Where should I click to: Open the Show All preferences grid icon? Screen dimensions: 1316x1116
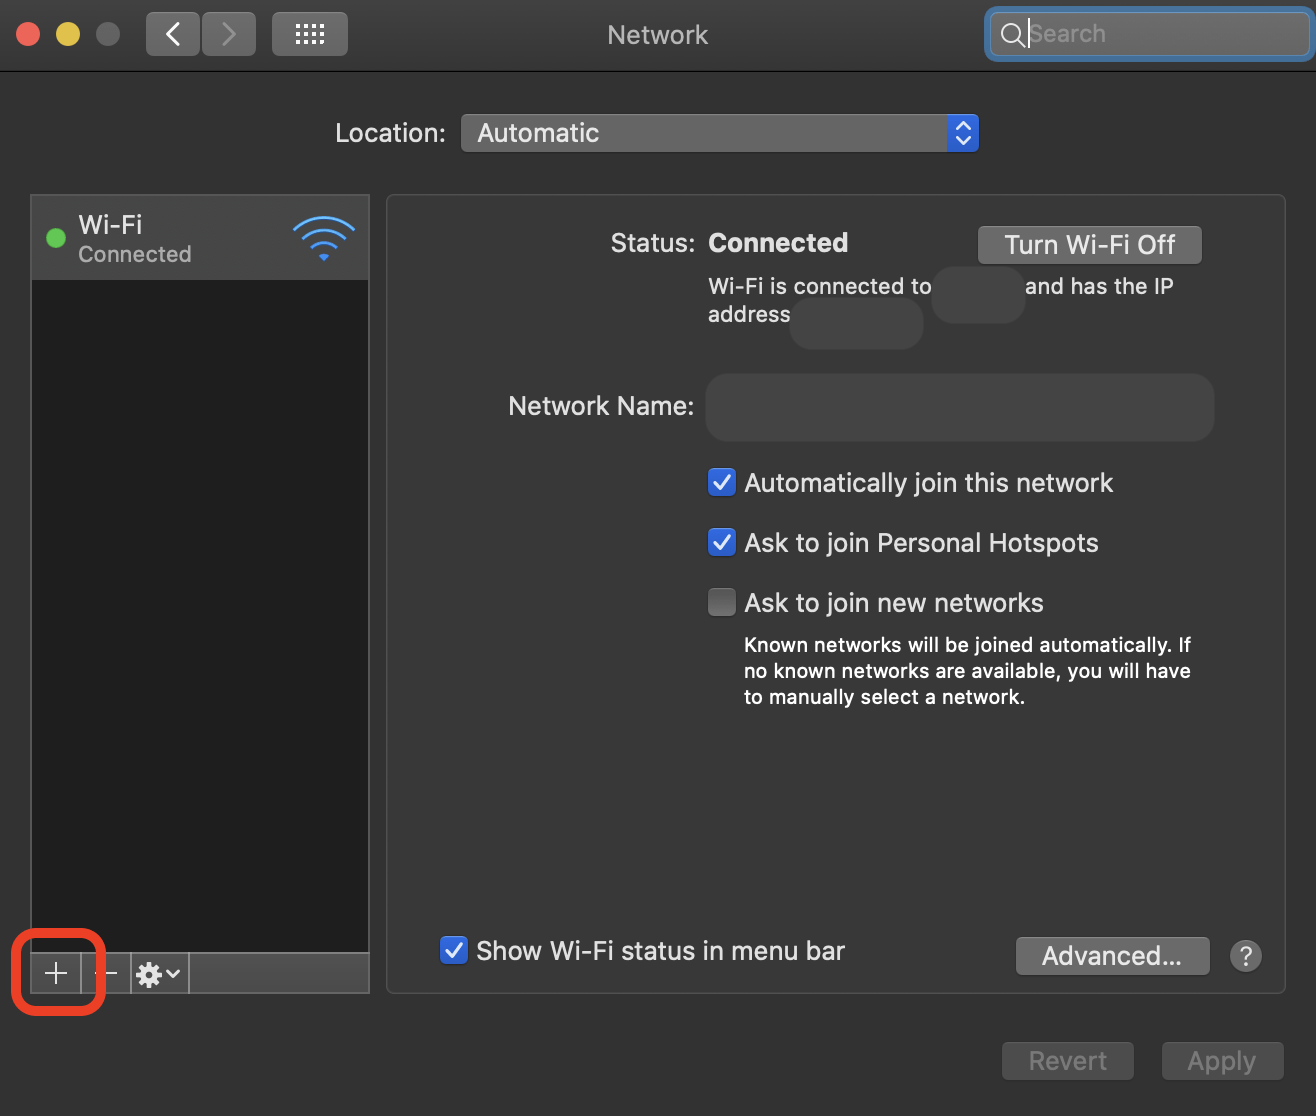309,33
